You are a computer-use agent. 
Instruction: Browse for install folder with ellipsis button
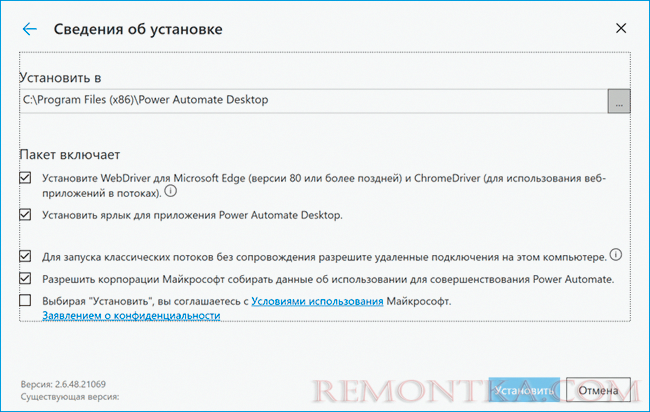pos(619,101)
